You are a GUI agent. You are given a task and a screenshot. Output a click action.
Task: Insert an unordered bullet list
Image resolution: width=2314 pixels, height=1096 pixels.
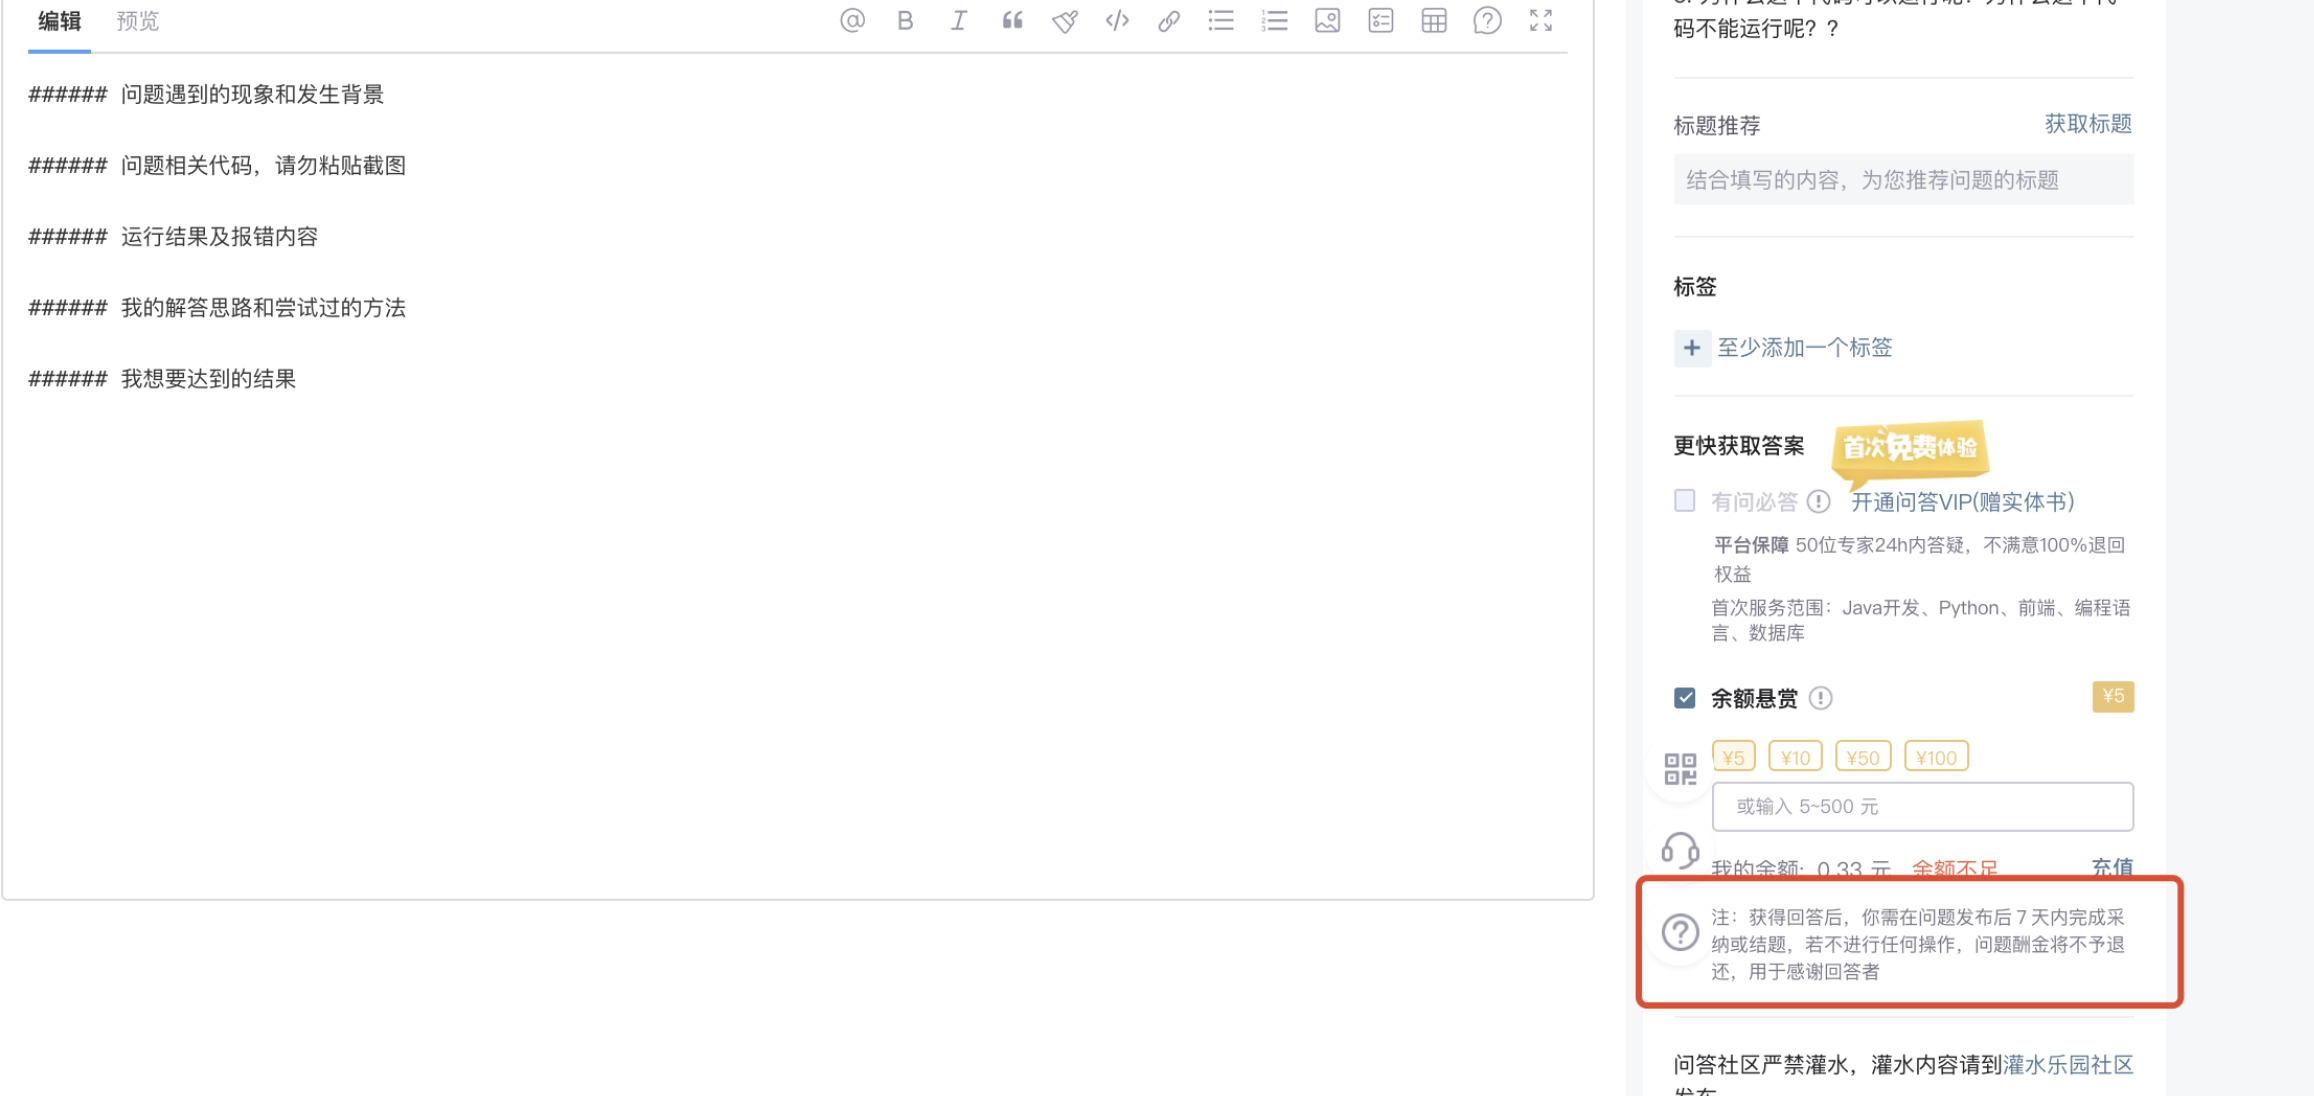(x=1221, y=20)
